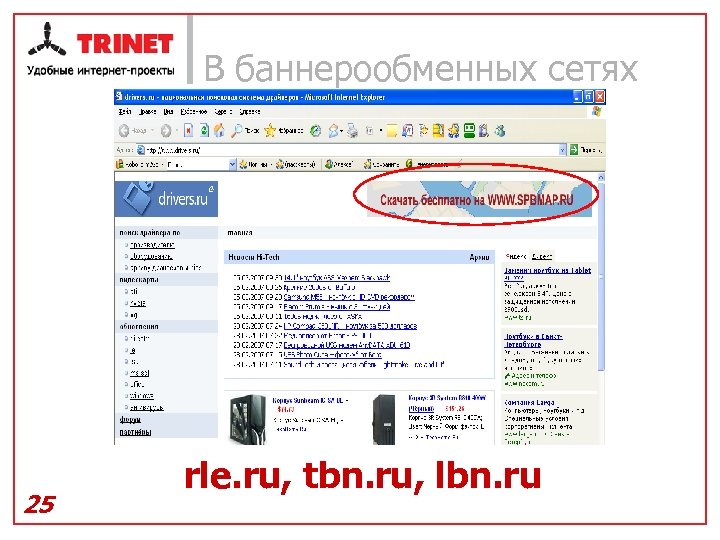720x540 pixels.
Task: Open the Правка (Edit) menu
Action: click(x=147, y=112)
